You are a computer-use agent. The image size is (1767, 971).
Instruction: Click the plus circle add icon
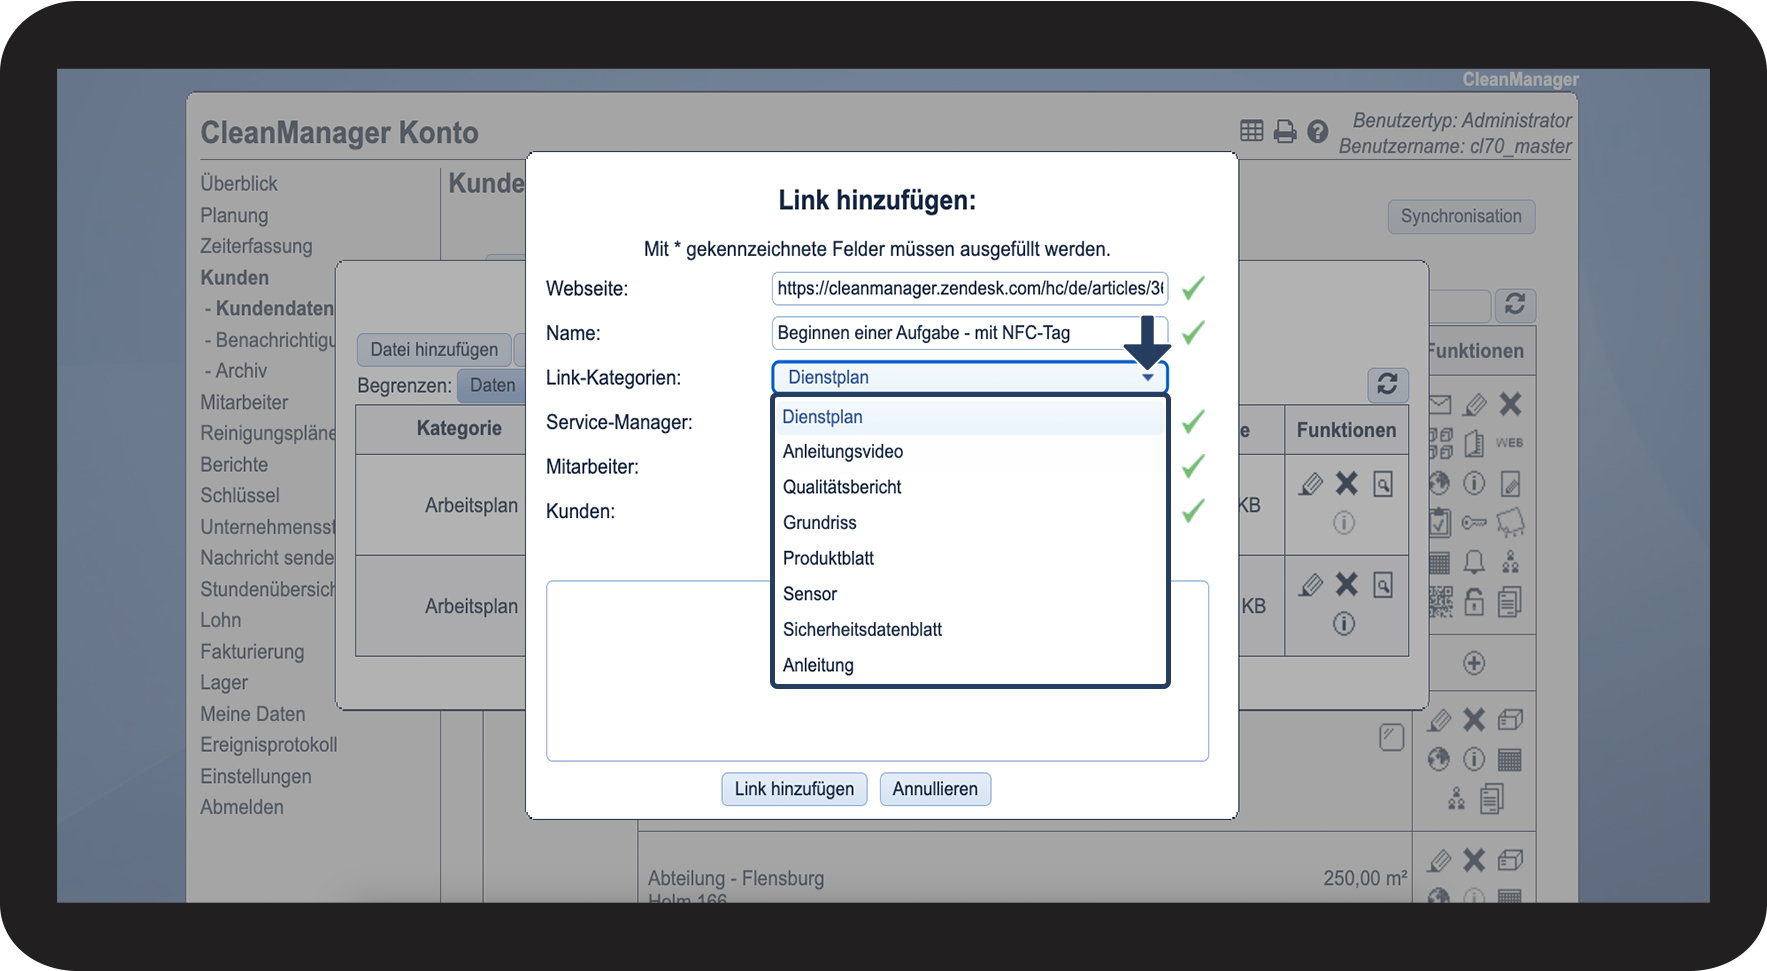pyautogui.click(x=1474, y=663)
